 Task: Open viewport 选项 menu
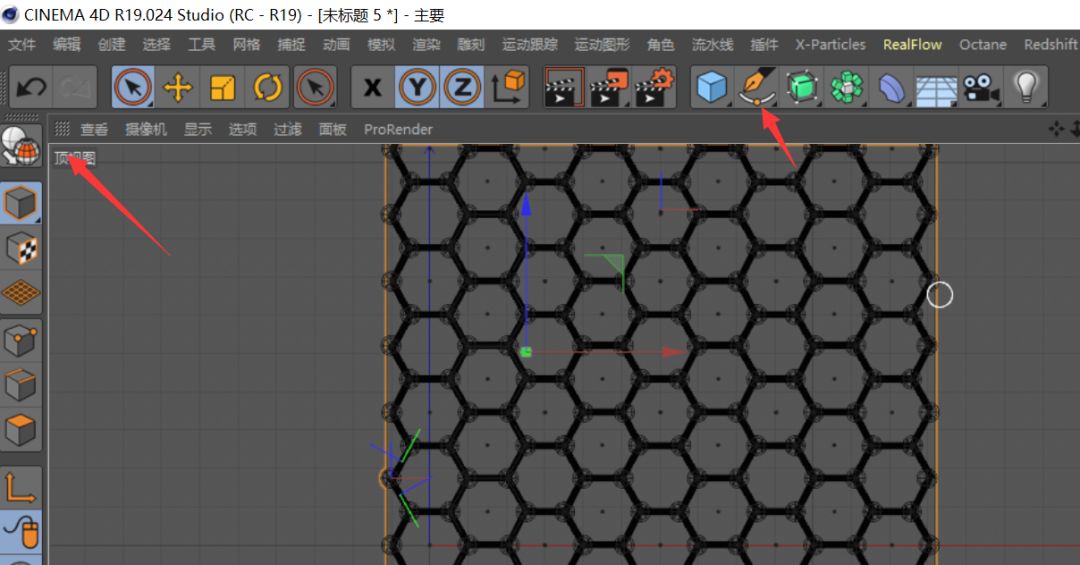pyautogui.click(x=242, y=130)
